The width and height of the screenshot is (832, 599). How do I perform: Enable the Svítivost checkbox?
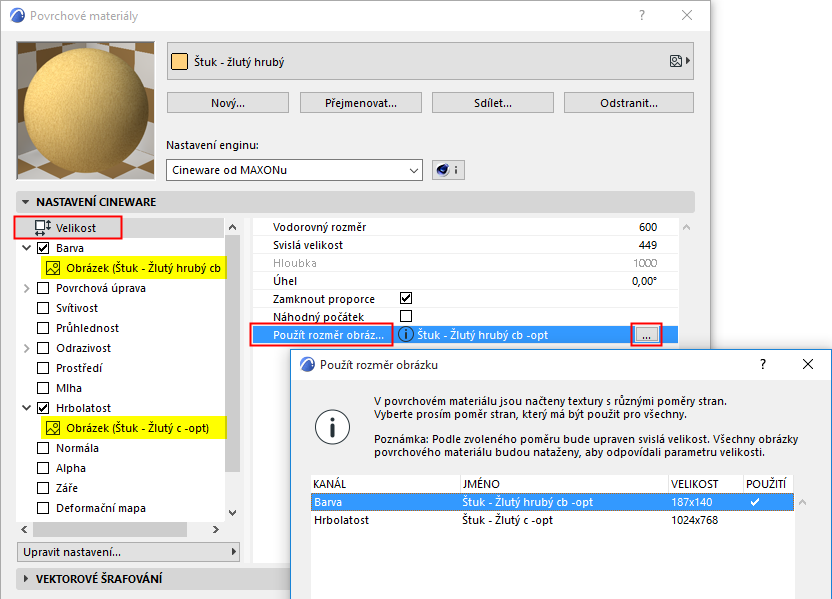pyautogui.click(x=43, y=308)
